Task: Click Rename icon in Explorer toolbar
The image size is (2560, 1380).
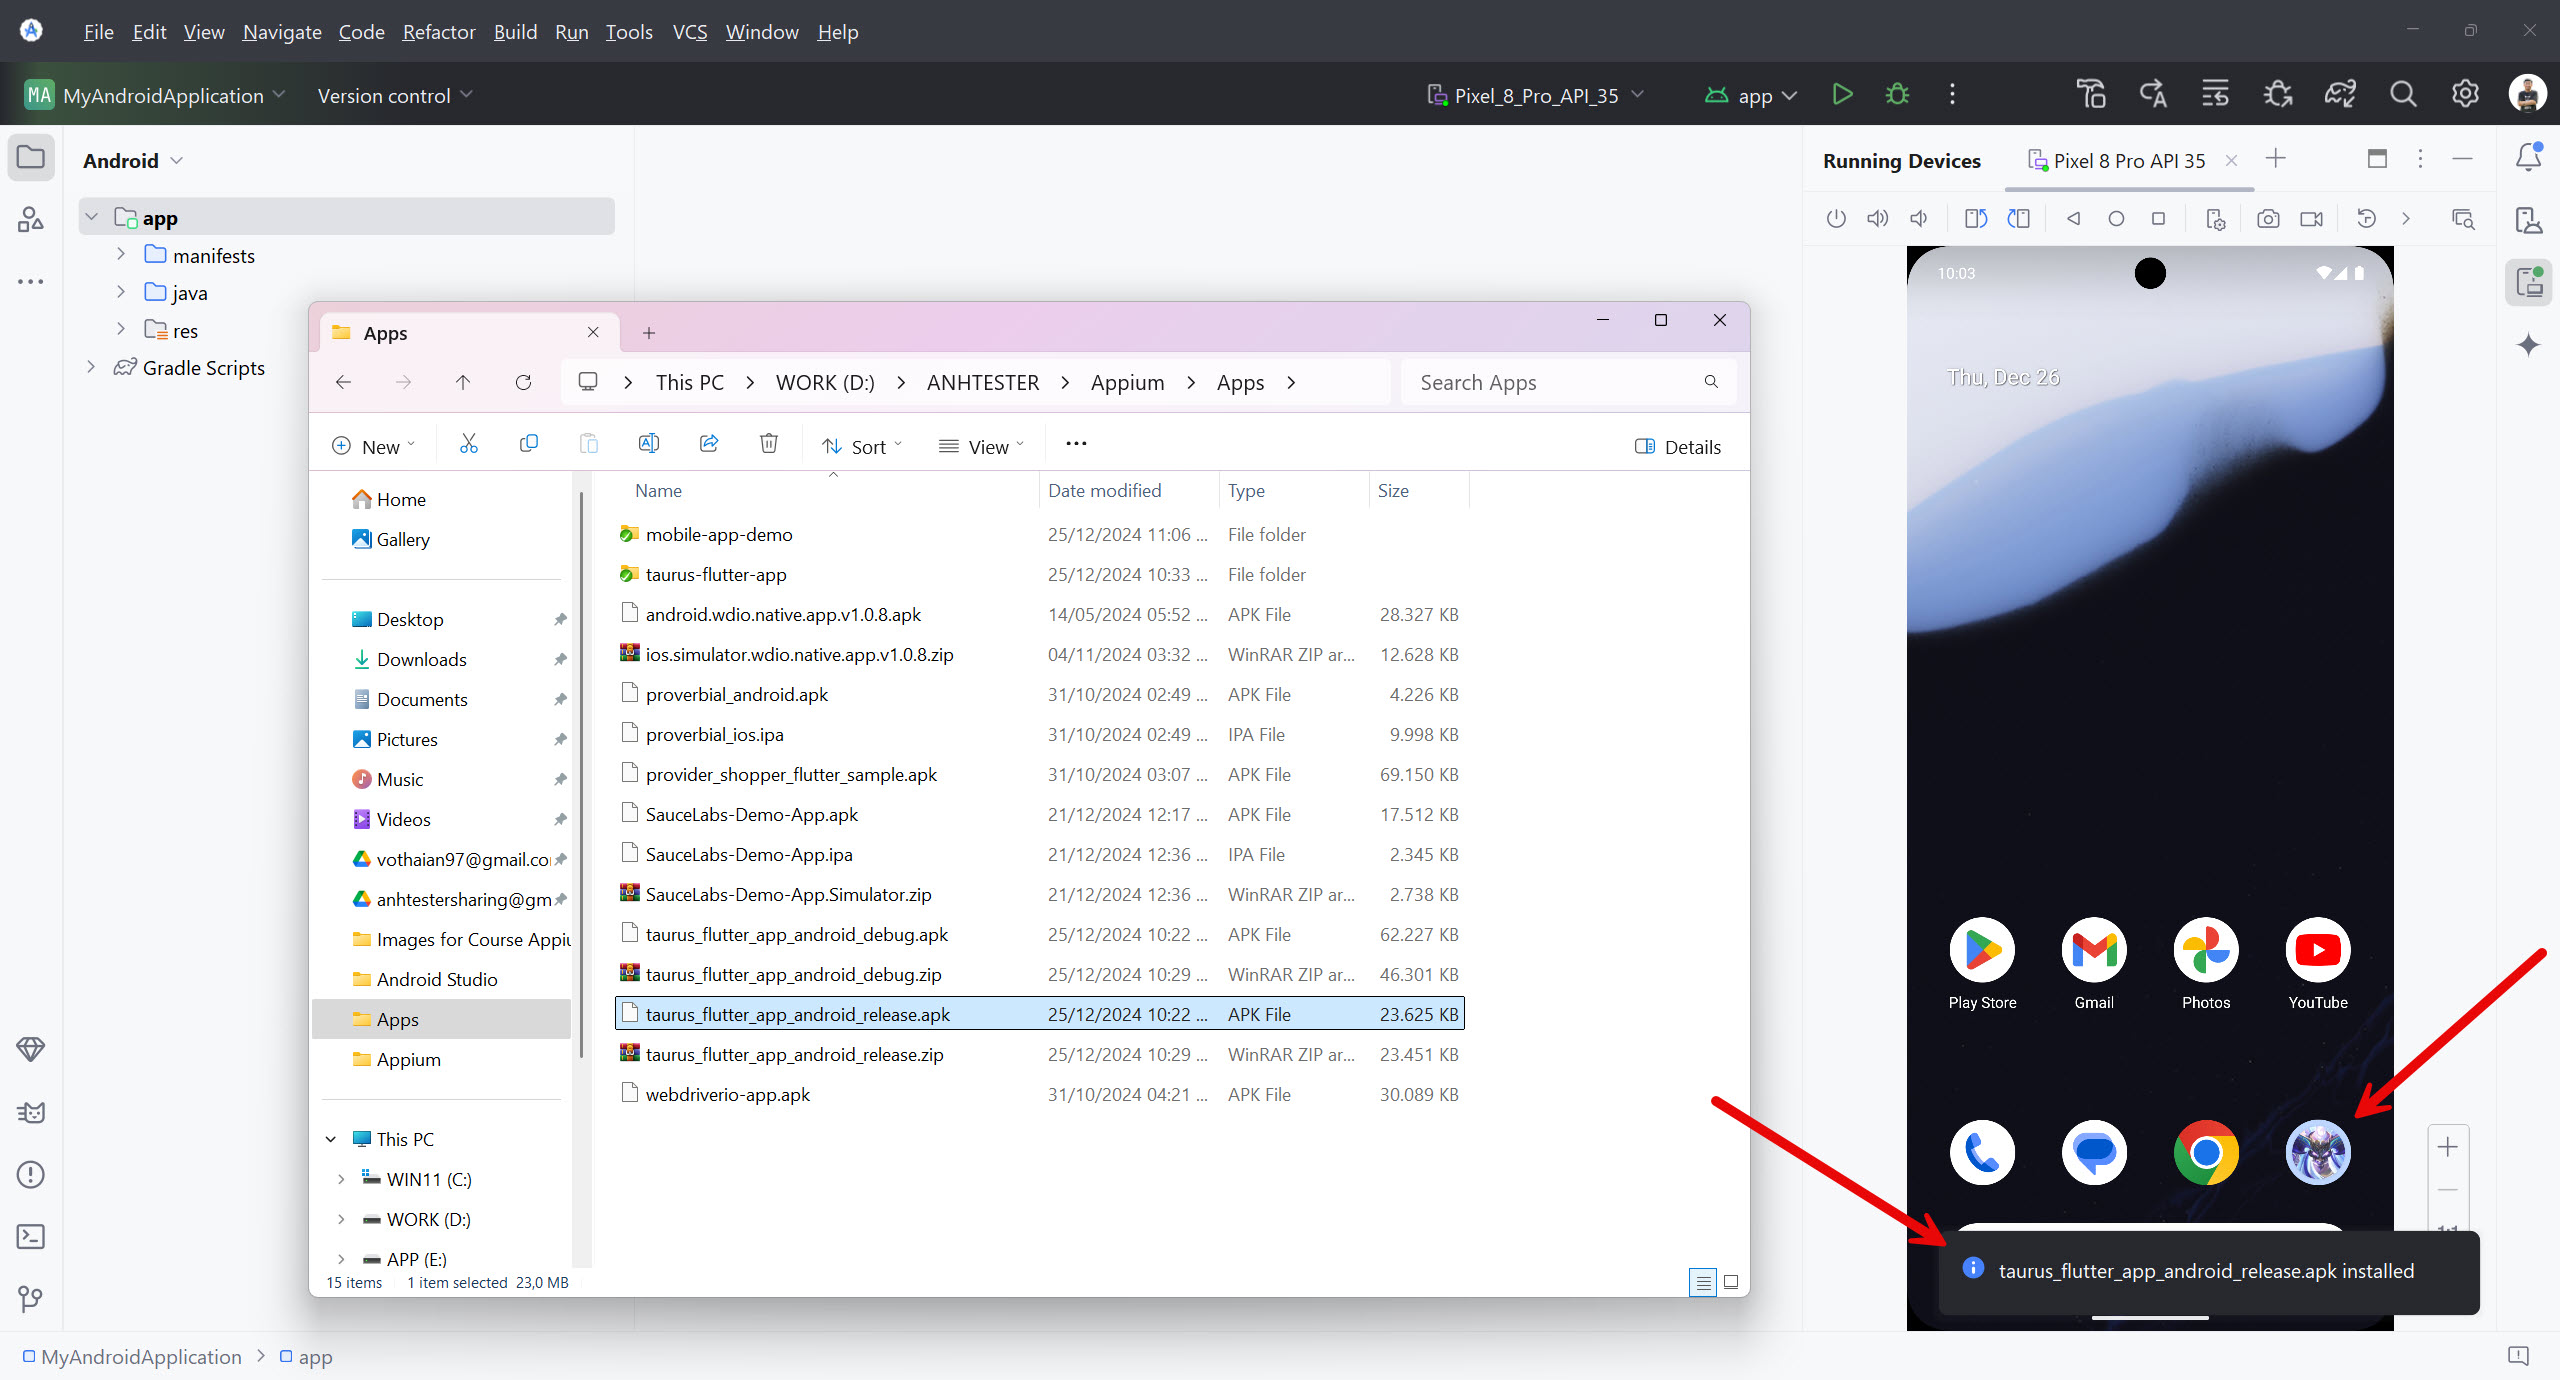Action: tap(648, 444)
